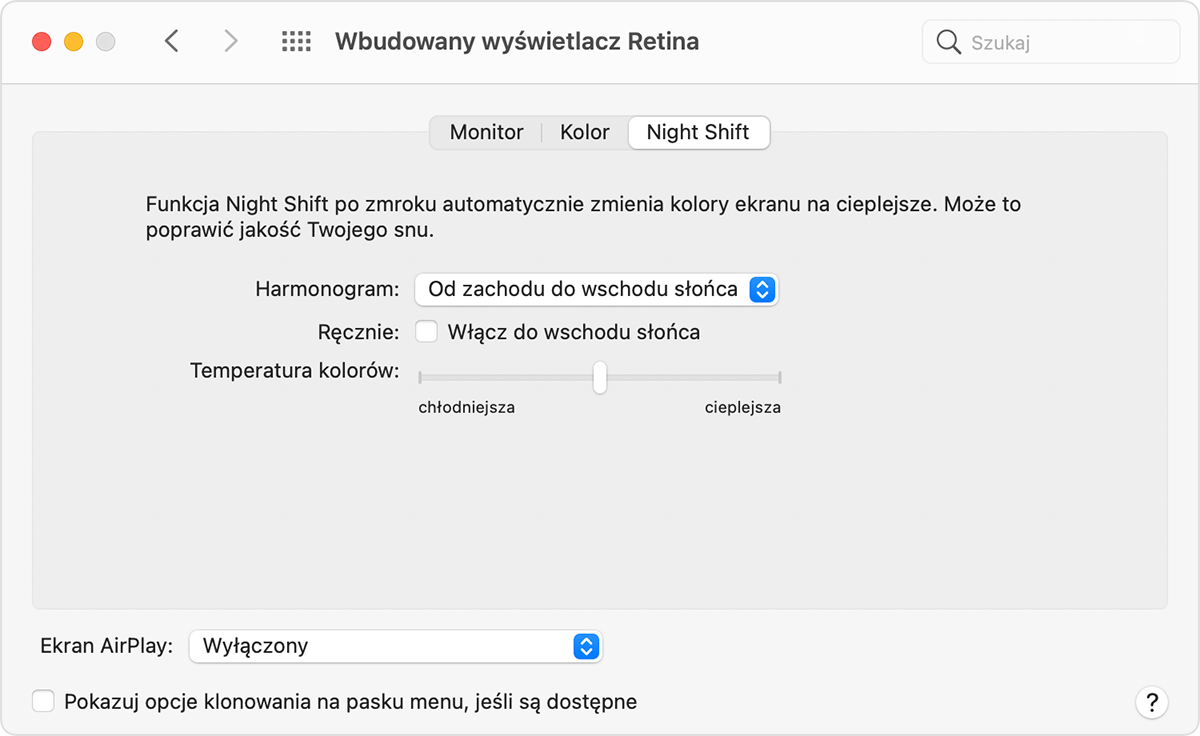This screenshot has width=1200, height=736.
Task: Click the magnifying glass search icon
Action: (948, 42)
